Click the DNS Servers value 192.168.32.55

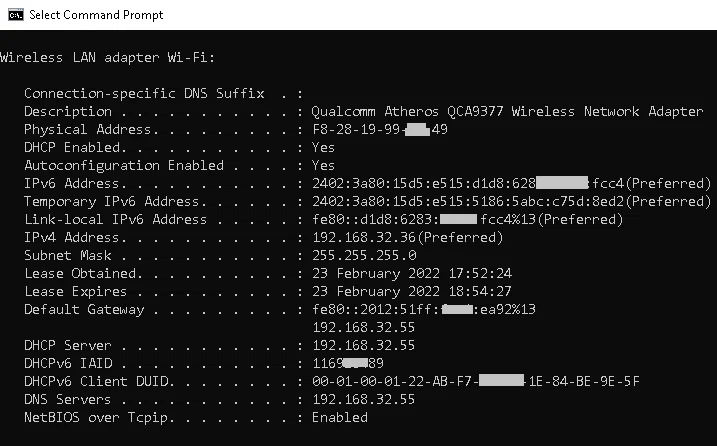[x=364, y=399]
